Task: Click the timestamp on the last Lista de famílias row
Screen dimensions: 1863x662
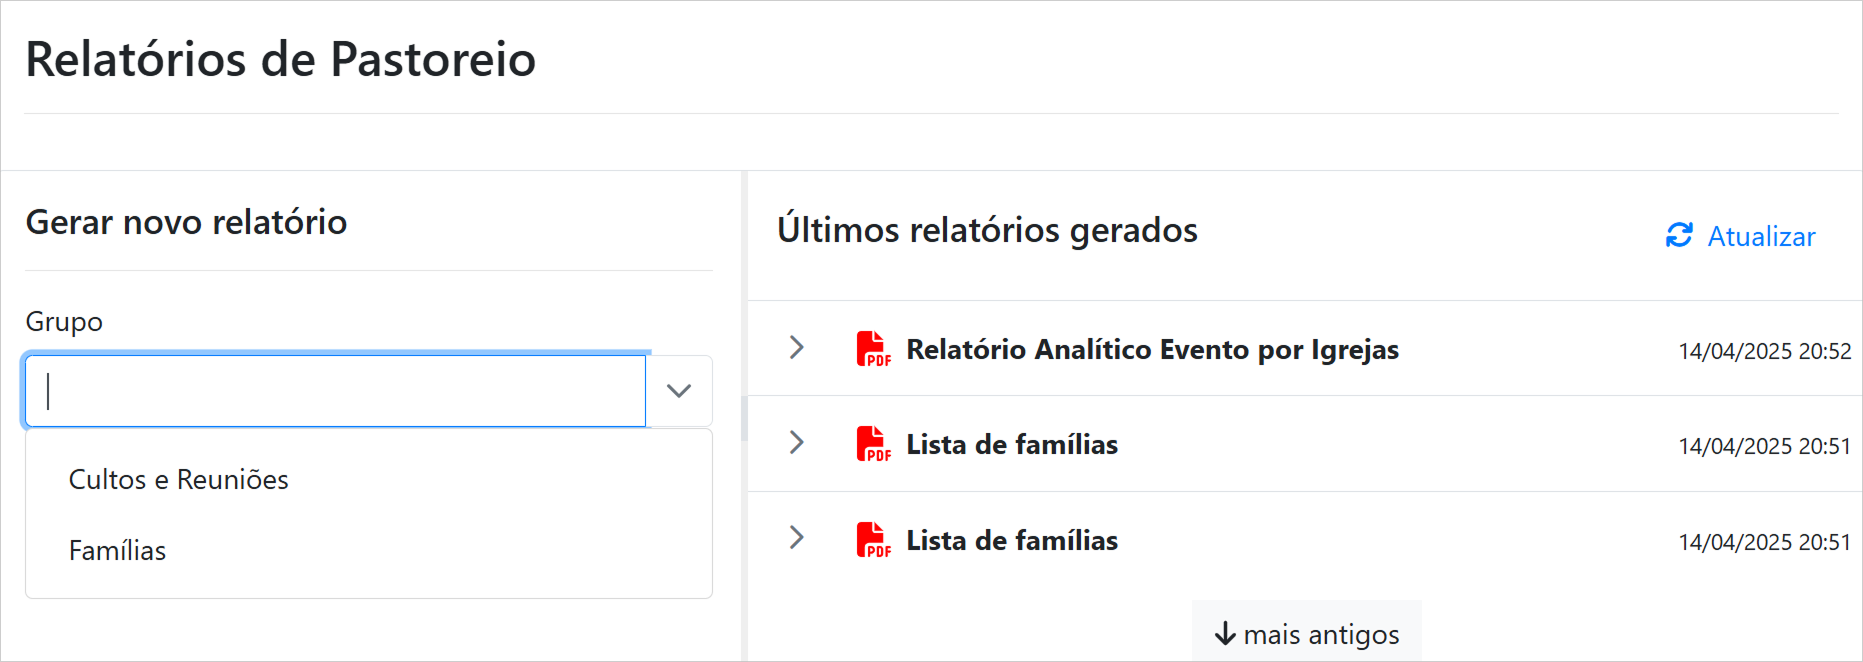Action: click(x=1764, y=542)
